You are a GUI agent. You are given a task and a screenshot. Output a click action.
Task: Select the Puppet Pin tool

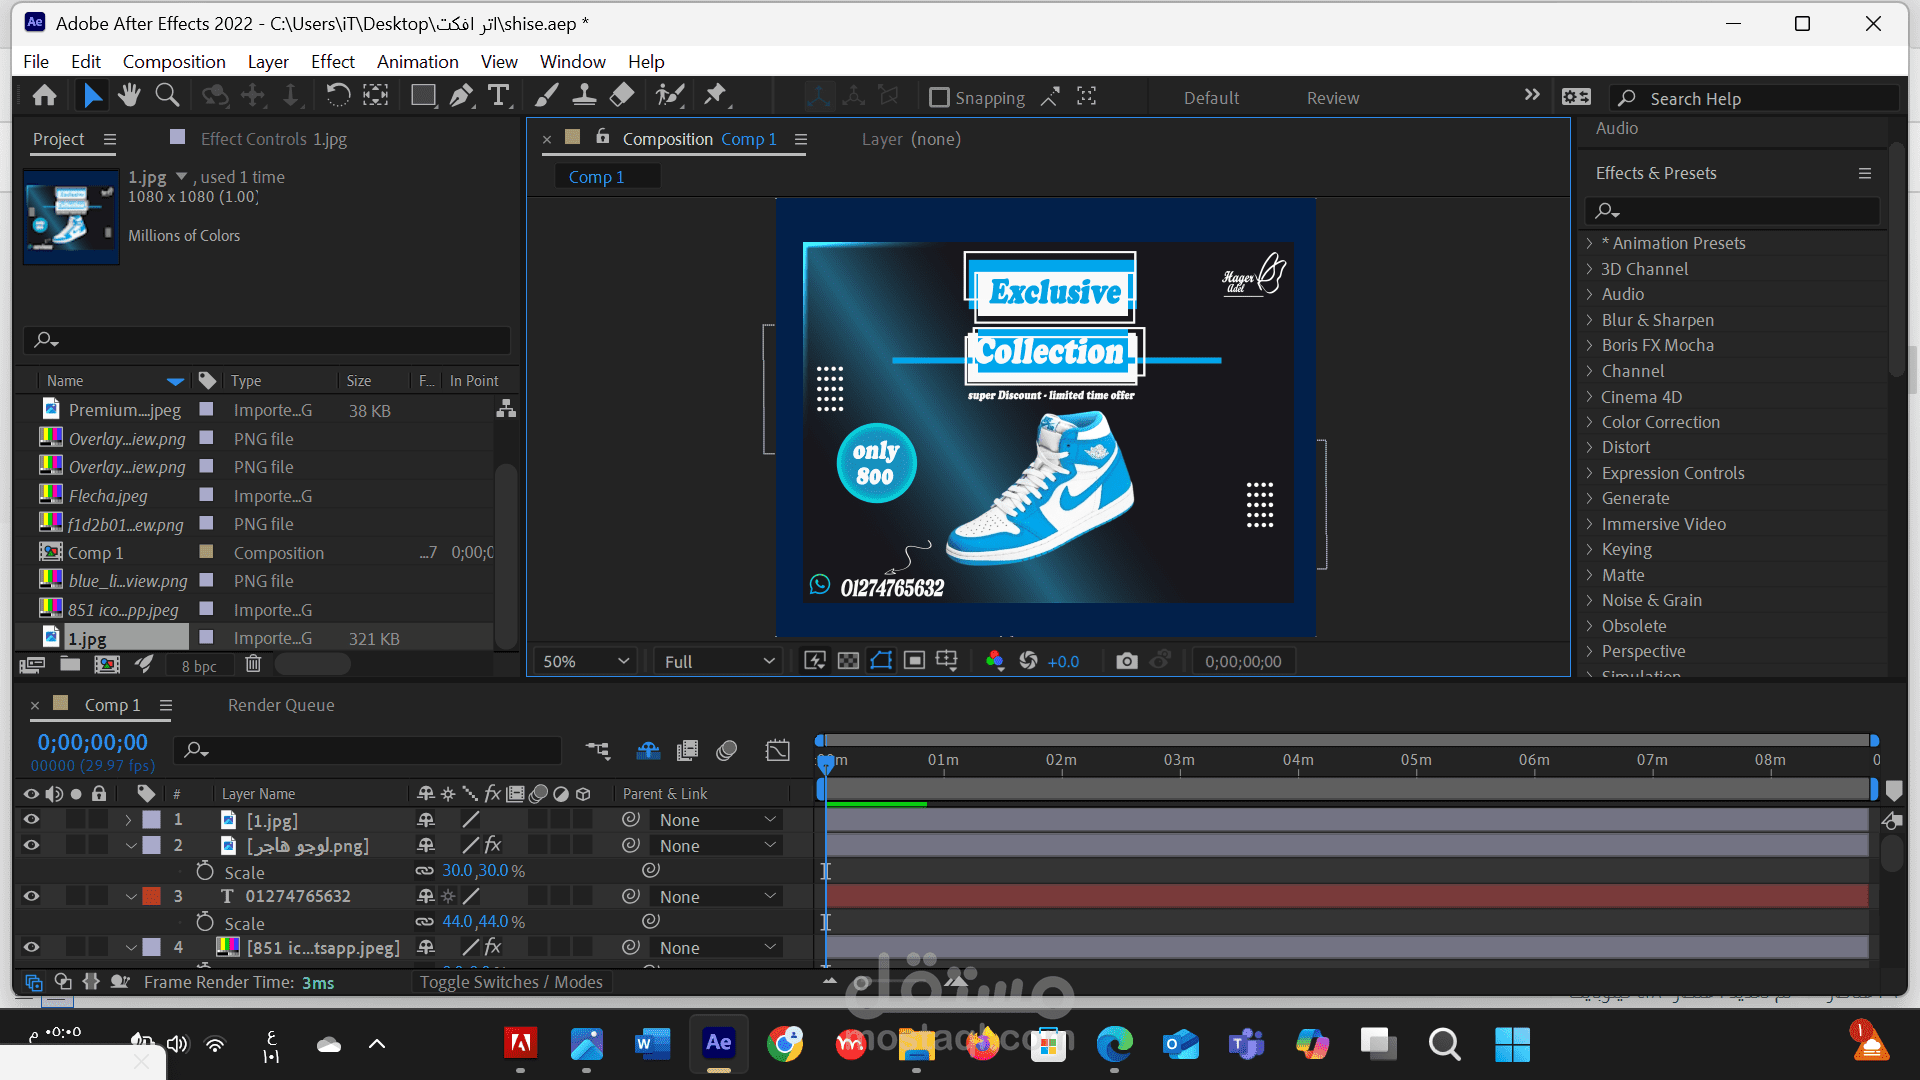point(715,96)
